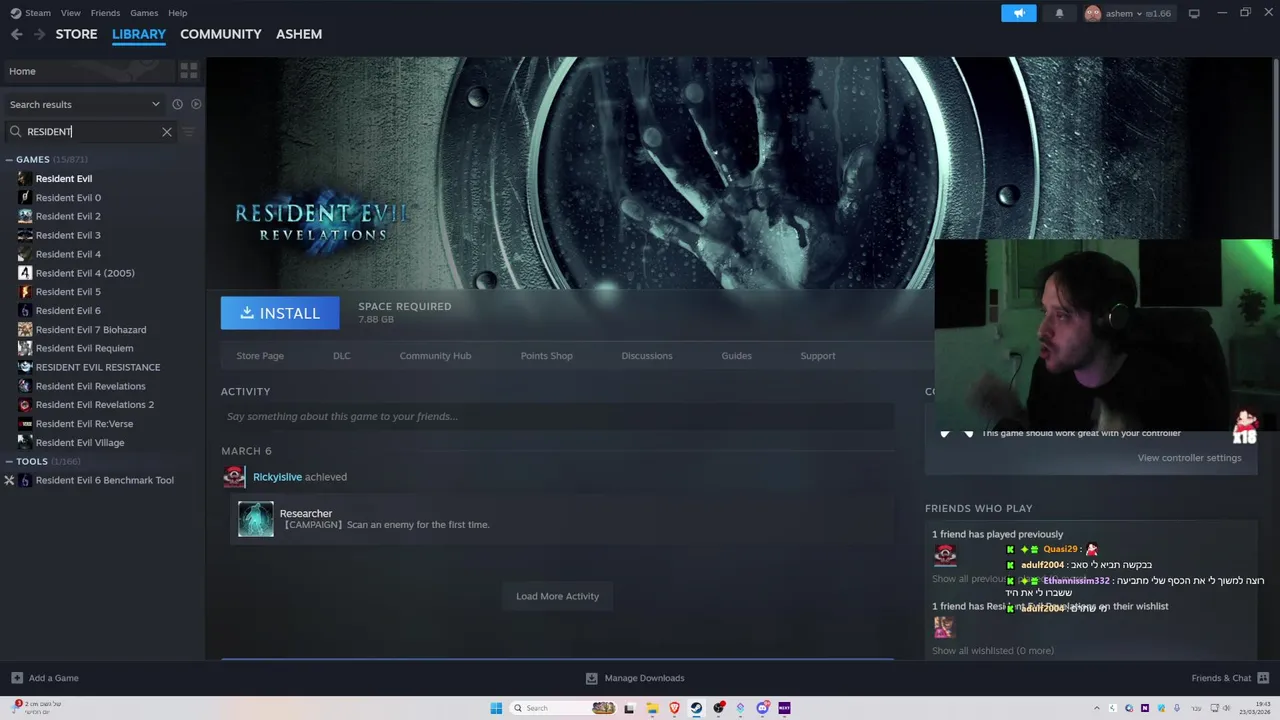
Task: Open the Help menu
Action: point(177,13)
